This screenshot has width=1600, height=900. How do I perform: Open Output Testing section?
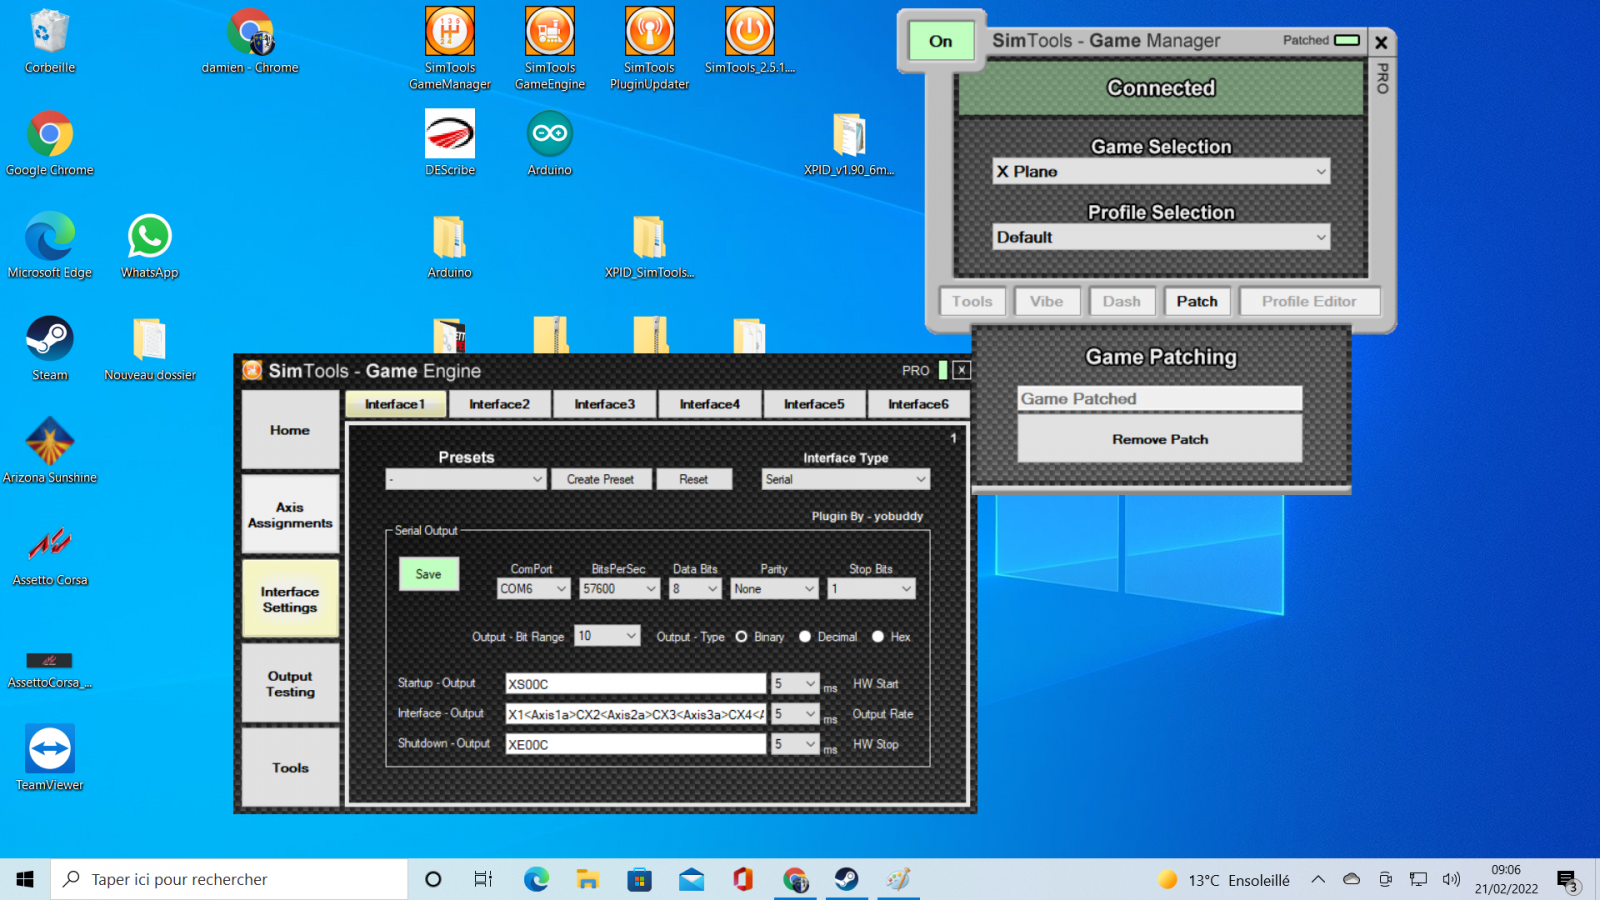click(x=290, y=684)
